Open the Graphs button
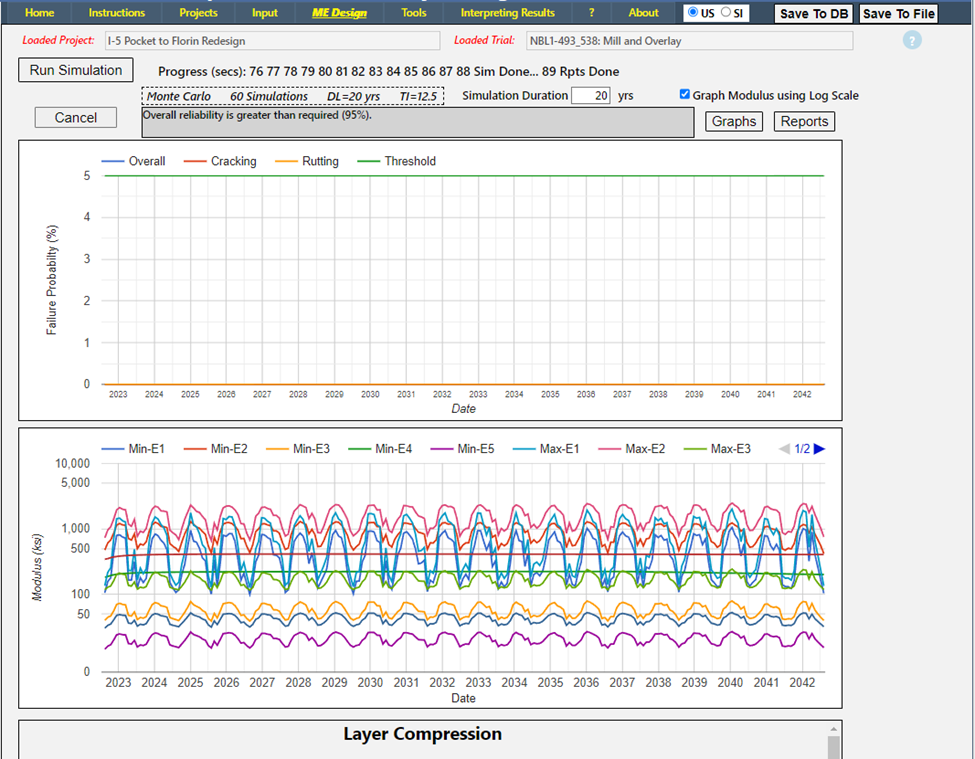The image size is (975, 759). pos(734,121)
